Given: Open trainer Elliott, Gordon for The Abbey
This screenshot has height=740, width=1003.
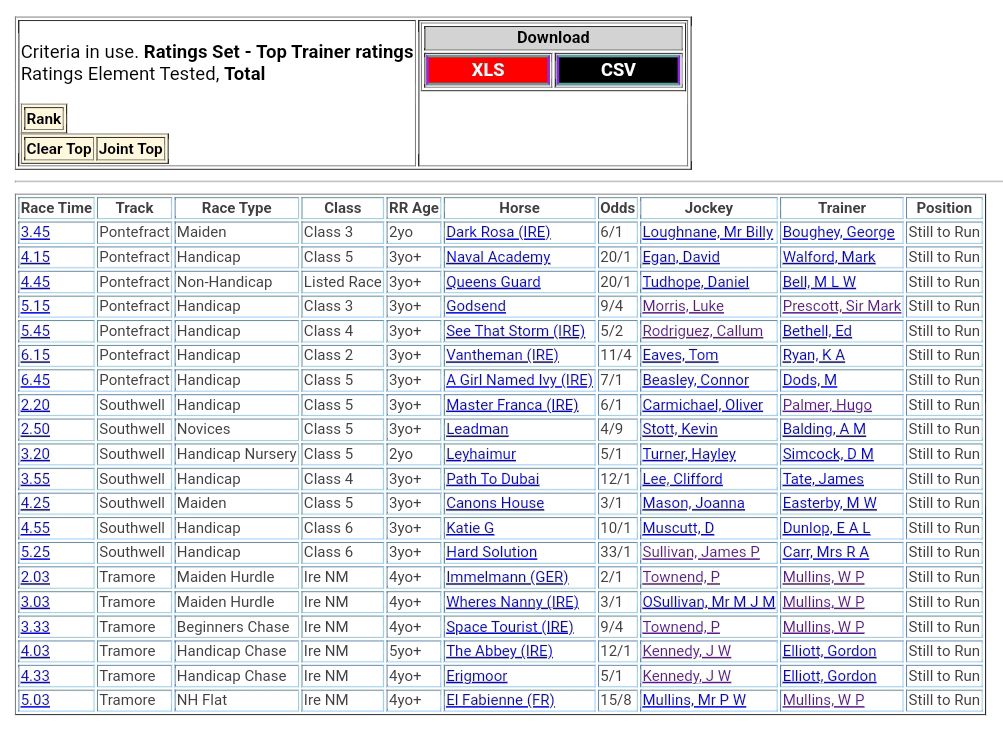Looking at the screenshot, I should [x=829, y=651].
